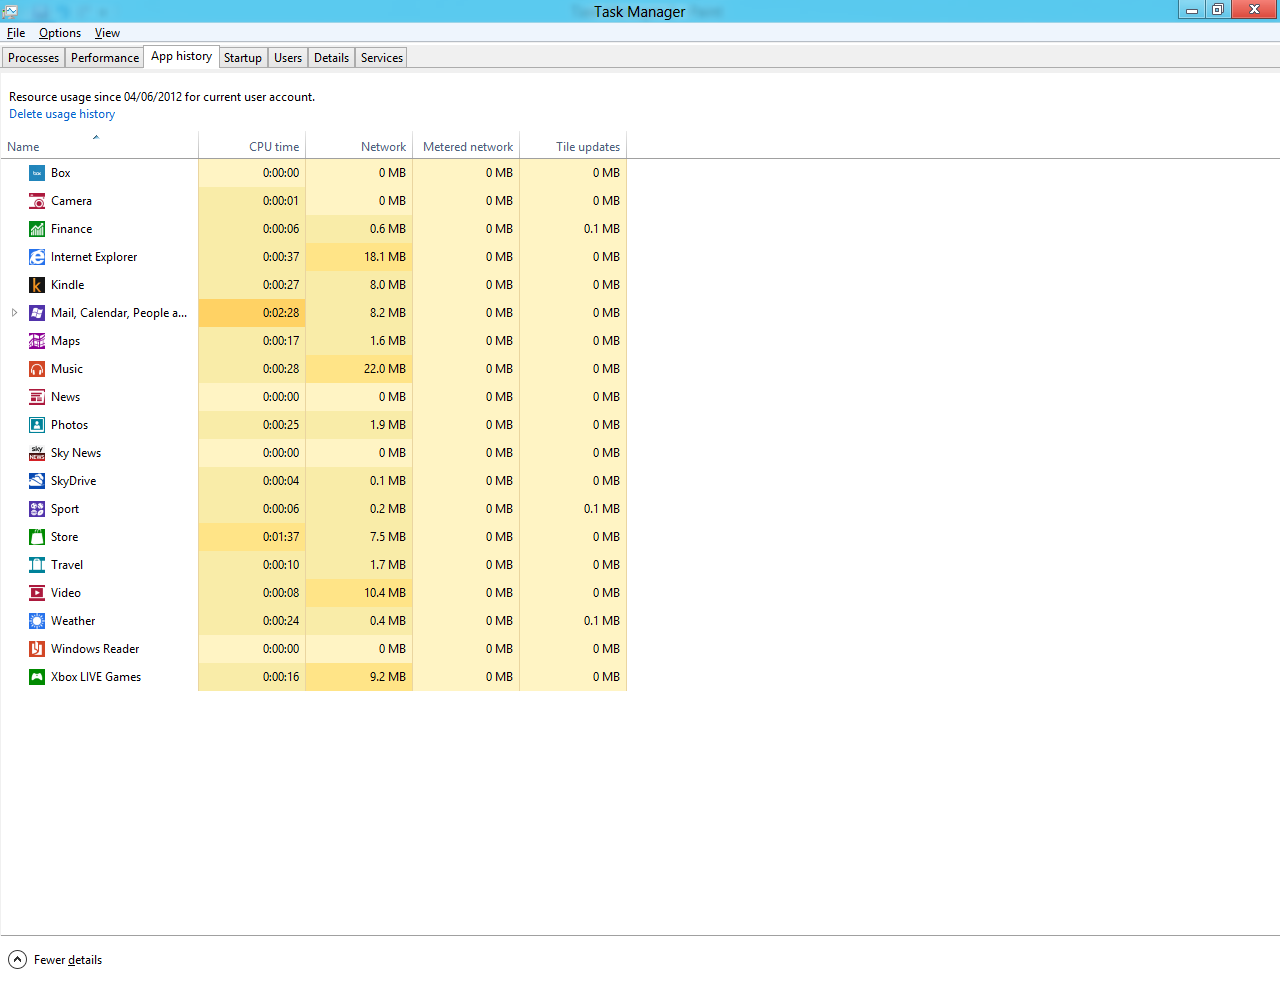Select the App history tab
1280x984 pixels.
pyautogui.click(x=181, y=57)
